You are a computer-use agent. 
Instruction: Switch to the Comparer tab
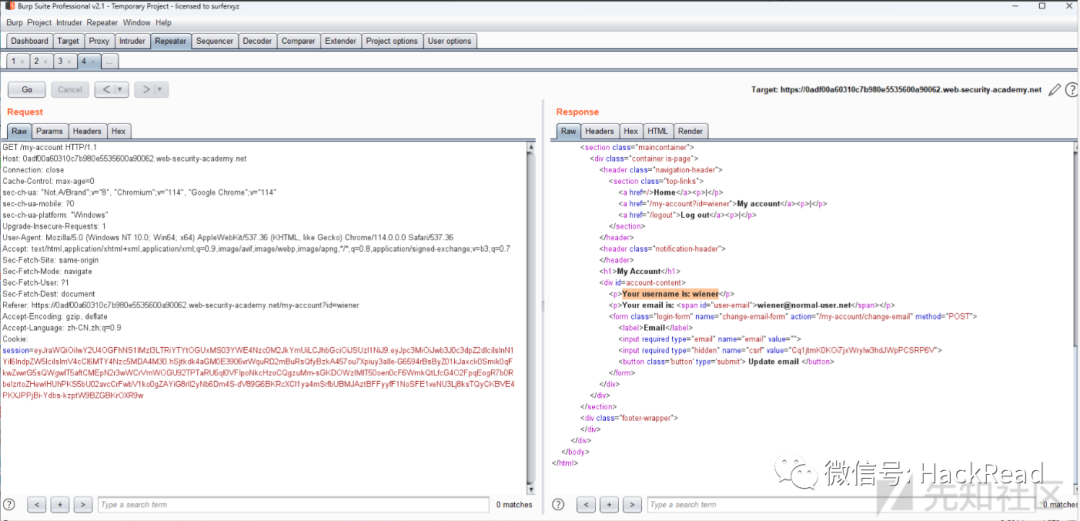click(x=298, y=41)
